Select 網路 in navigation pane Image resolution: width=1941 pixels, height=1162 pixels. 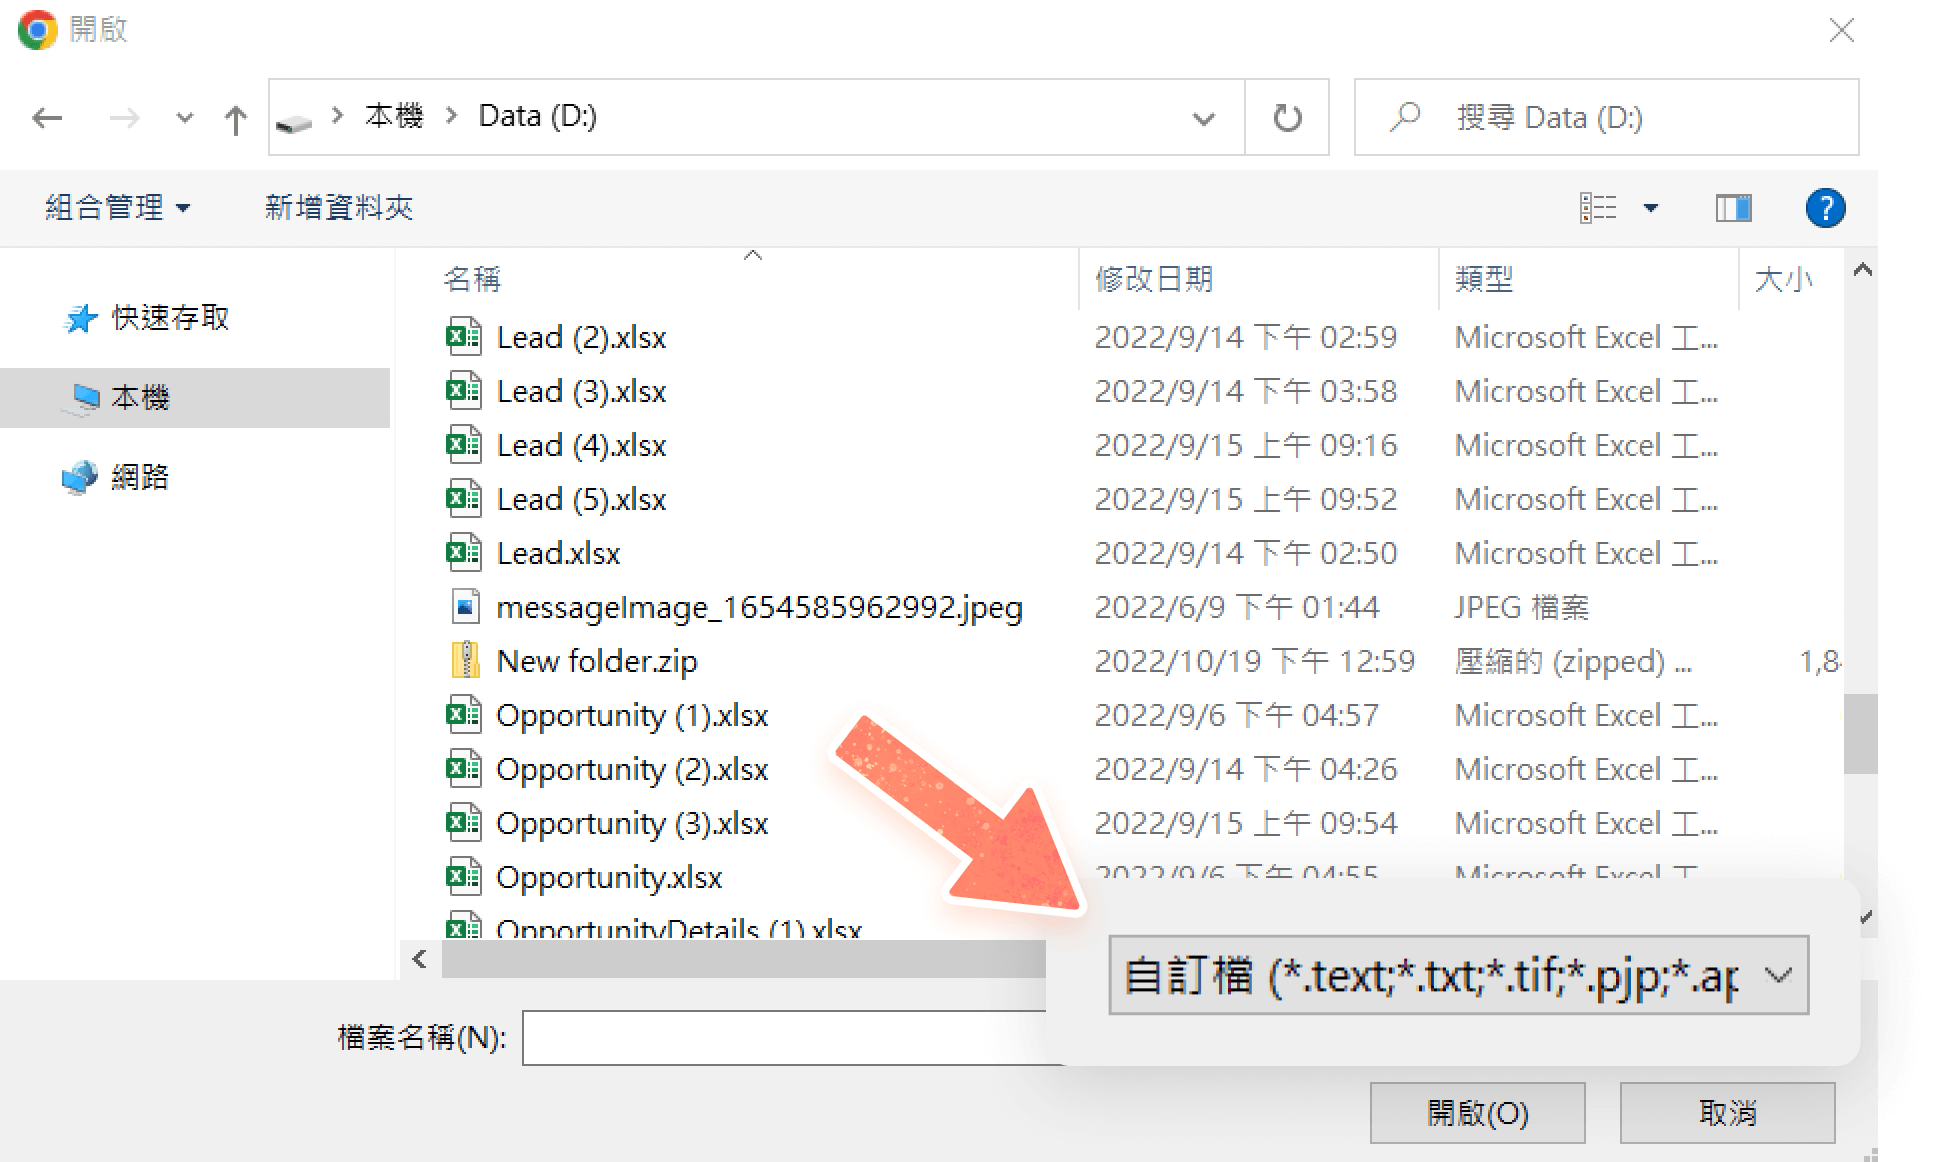[139, 477]
